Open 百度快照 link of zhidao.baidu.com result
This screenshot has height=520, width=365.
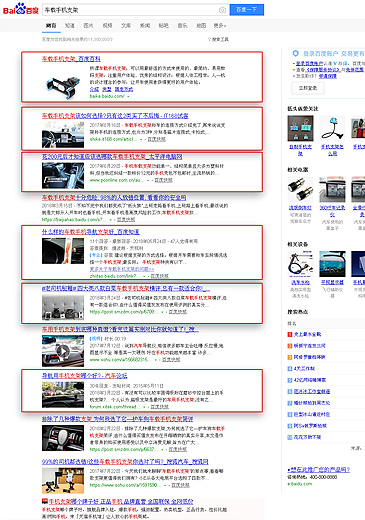[x=160, y=276]
